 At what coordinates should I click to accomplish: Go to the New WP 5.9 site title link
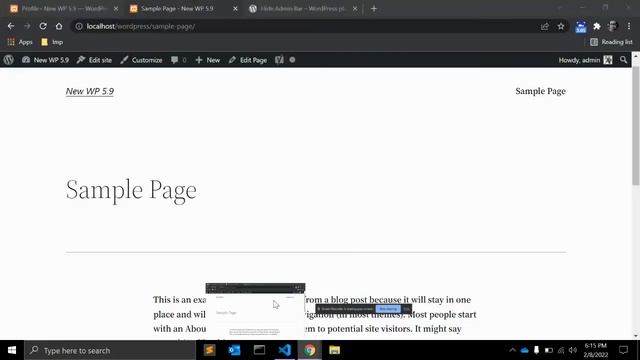[90, 91]
